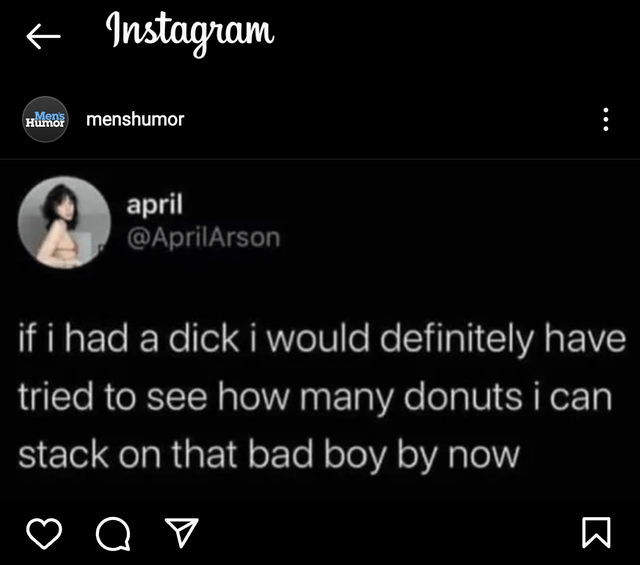Image resolution: width=640 pixels, height=565 pixels.
Task: Click the line "stack on that bad boy by now"
Action: (x=269, y=455)
